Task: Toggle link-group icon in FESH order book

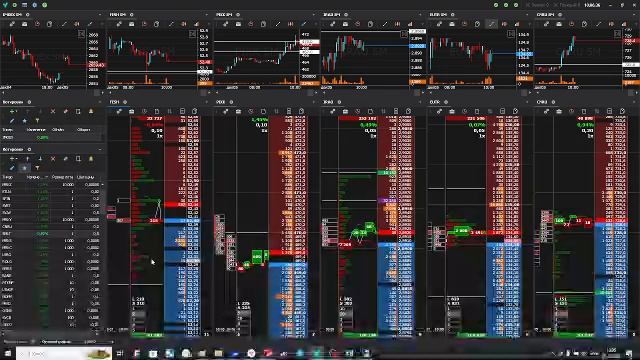Action: [x=119, y=111]
